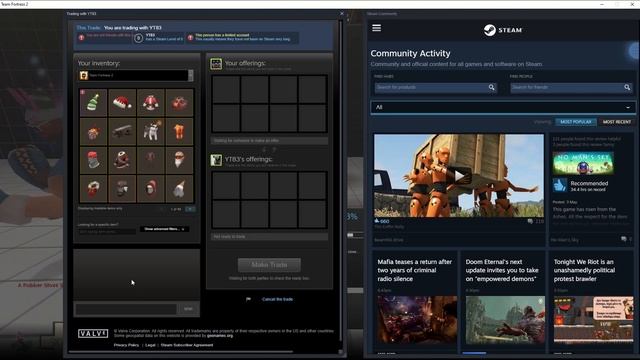Screen dimensions: 640x360
Task: Select the red and white Santa hat item
Action: click(122, 102)
